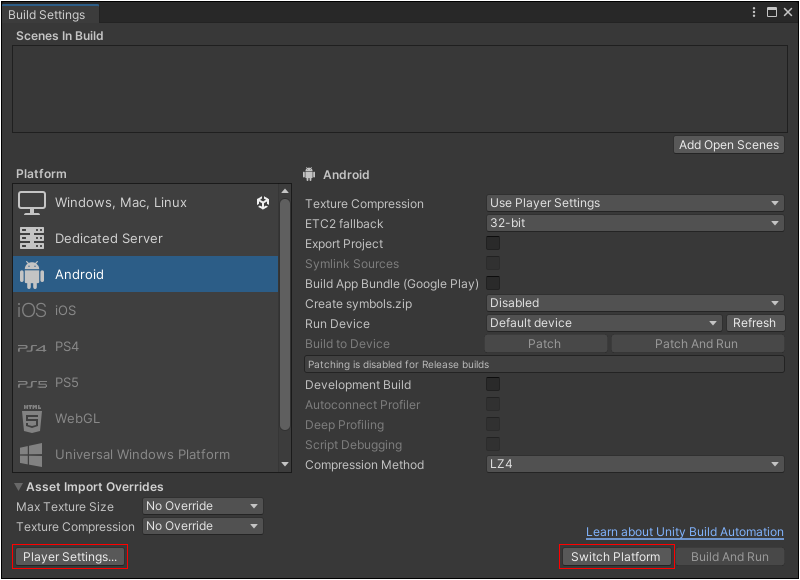This screenshot has height=580, width=800.
Task: Click the Patching is disabled message box
Action: (544, 364)
